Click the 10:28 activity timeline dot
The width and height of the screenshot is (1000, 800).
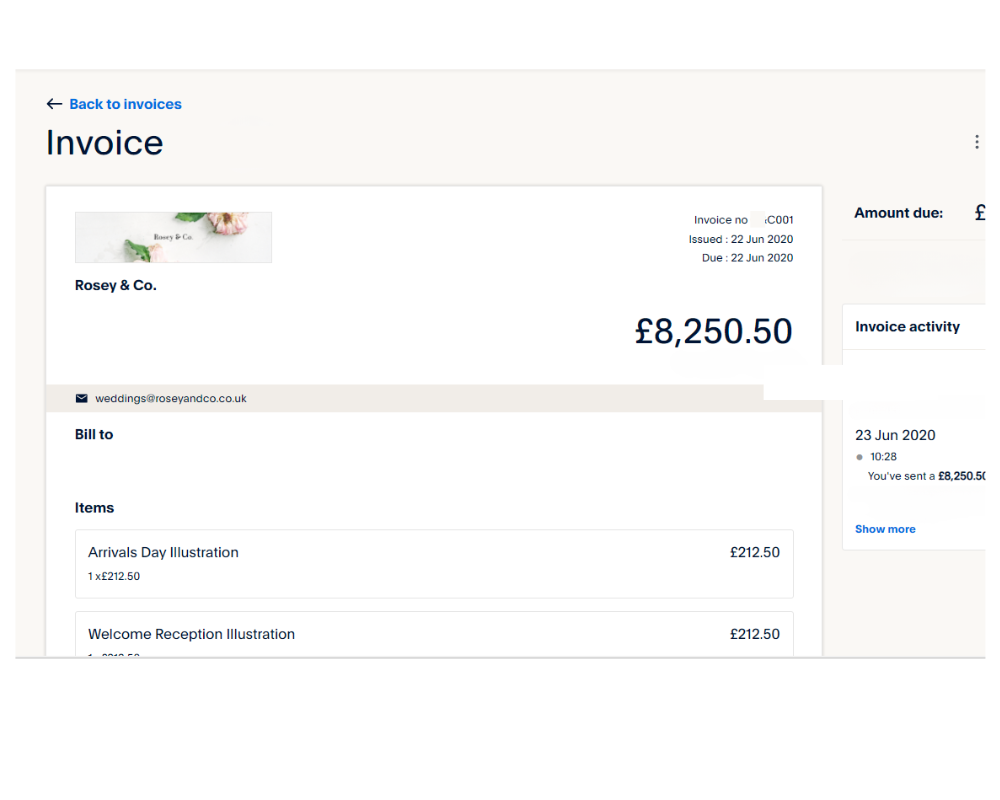point(859,457)
